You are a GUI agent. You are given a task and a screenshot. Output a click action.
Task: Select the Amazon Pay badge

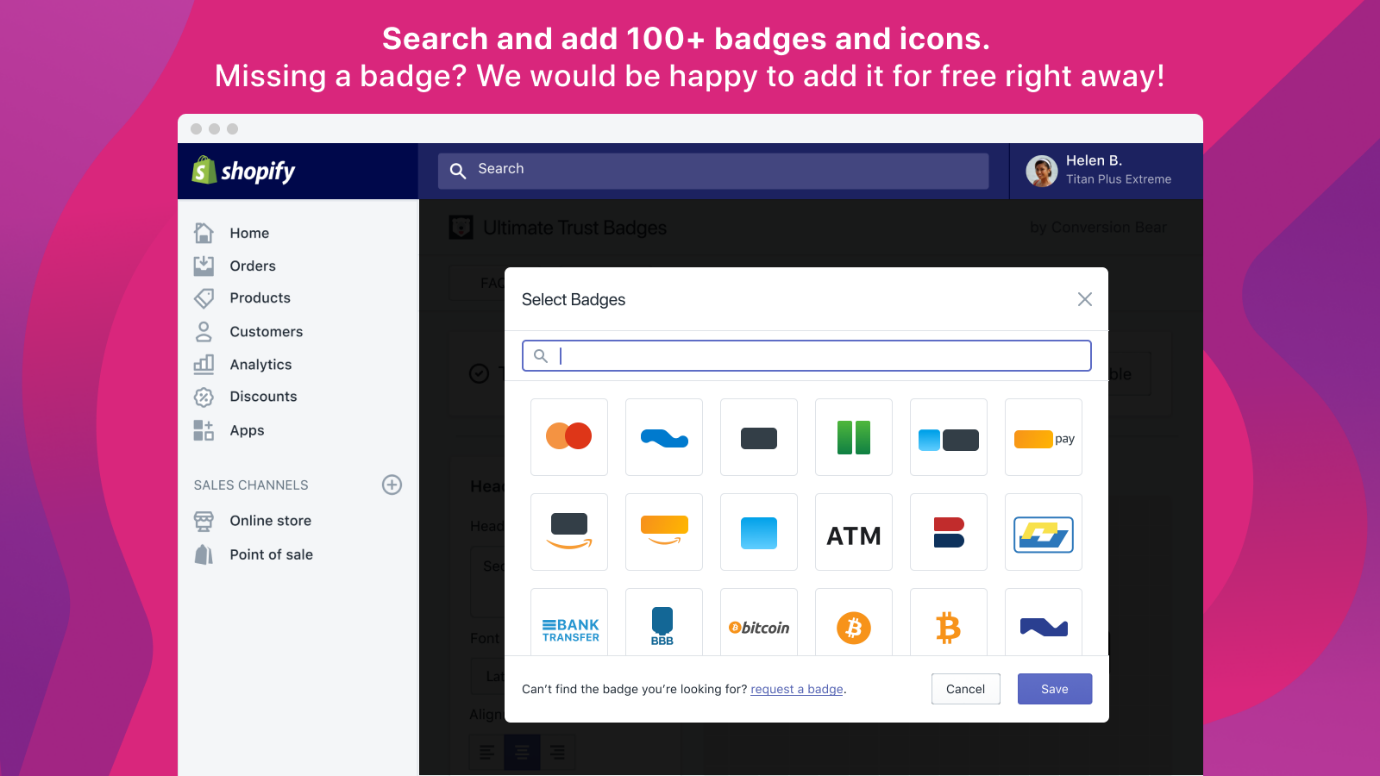[x=1043, y=437]
